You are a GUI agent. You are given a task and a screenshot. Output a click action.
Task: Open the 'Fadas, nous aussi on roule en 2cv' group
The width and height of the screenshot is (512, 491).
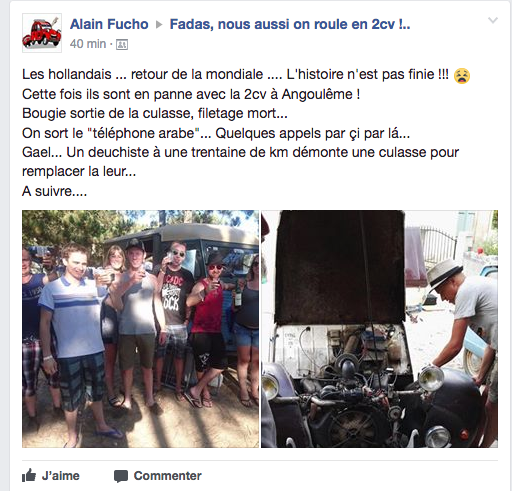click(x=290, y=24)
